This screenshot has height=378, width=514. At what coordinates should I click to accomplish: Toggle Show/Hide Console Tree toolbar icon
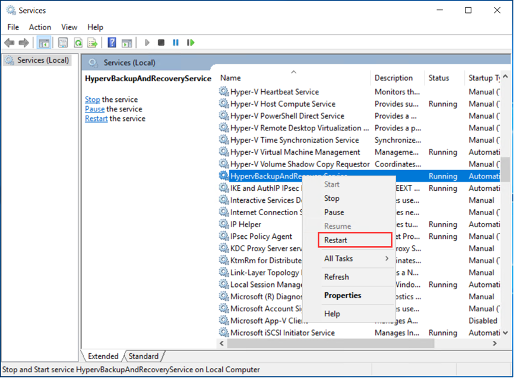[44, 43]
